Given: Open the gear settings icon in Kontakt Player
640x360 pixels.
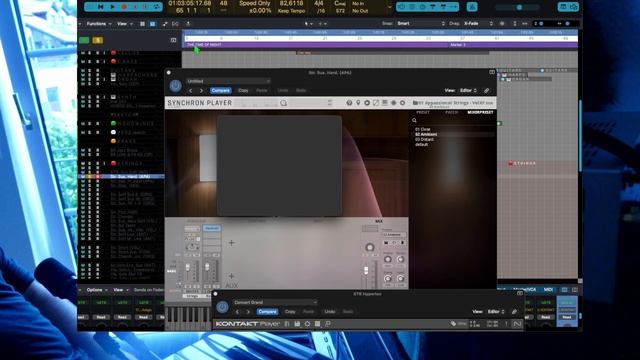Looking at the screenshot, I should (307, 324).
